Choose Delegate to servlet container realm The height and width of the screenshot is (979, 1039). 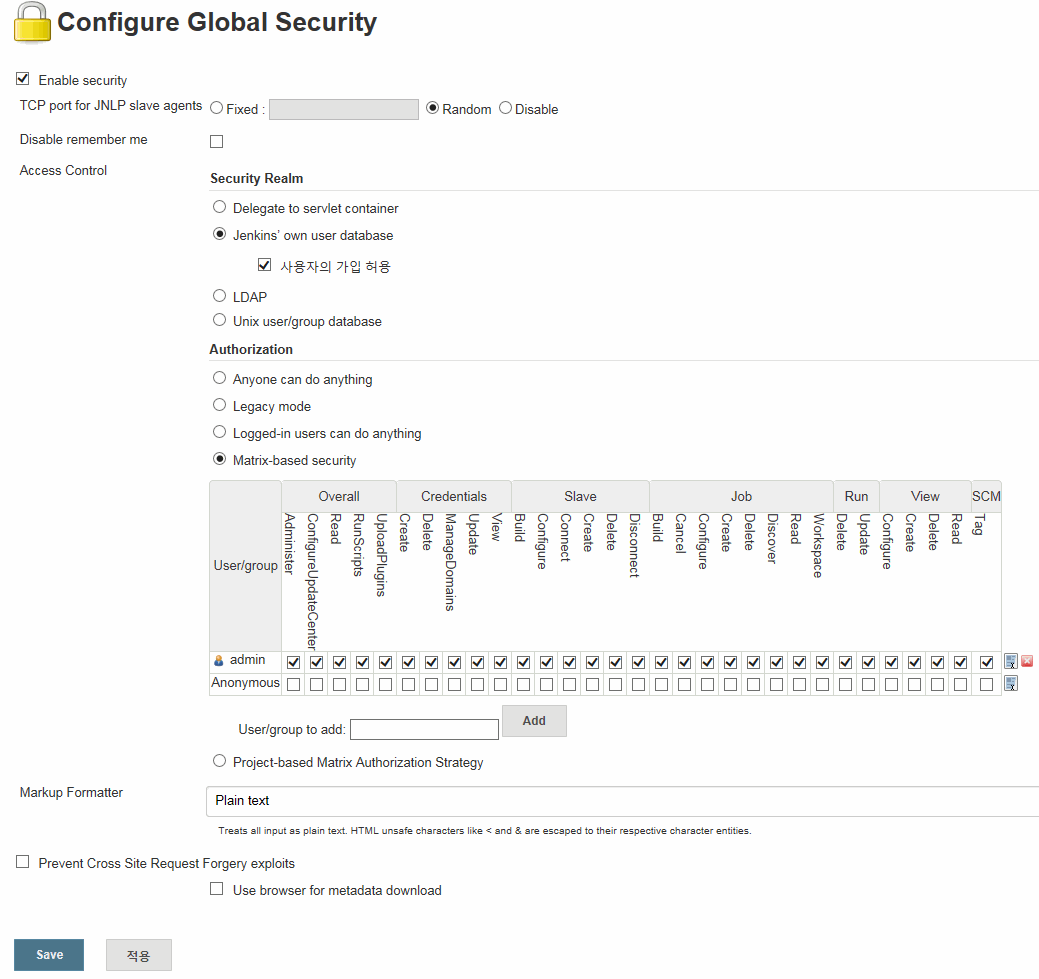[x=219, y=207]
